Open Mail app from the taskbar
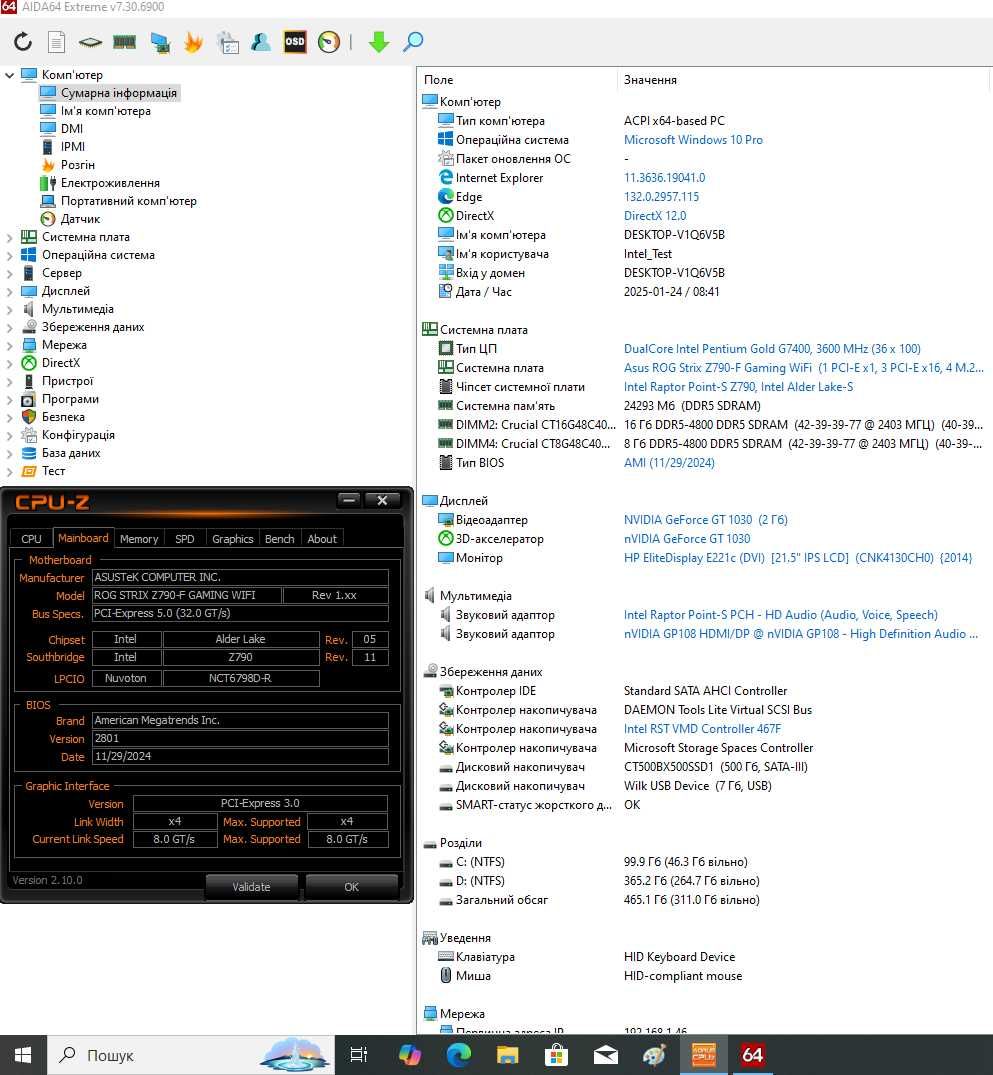The image size is (993, 1075). pyautogui.click(x=606, y=1054)
